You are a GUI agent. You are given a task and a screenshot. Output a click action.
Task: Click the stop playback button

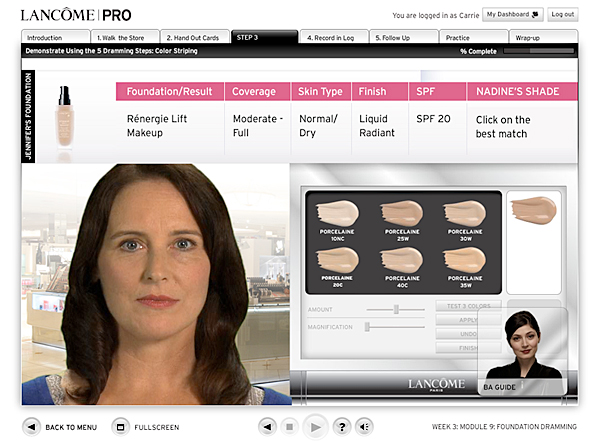click(x=290, y=427)
